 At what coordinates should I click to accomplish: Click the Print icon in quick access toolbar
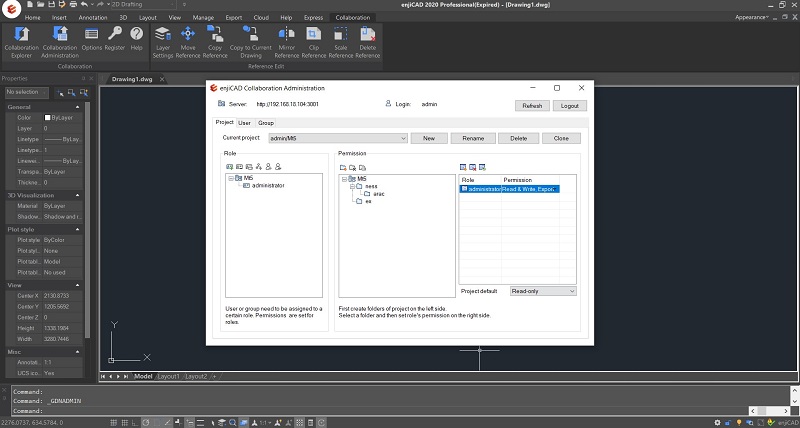tap(73, 4)
